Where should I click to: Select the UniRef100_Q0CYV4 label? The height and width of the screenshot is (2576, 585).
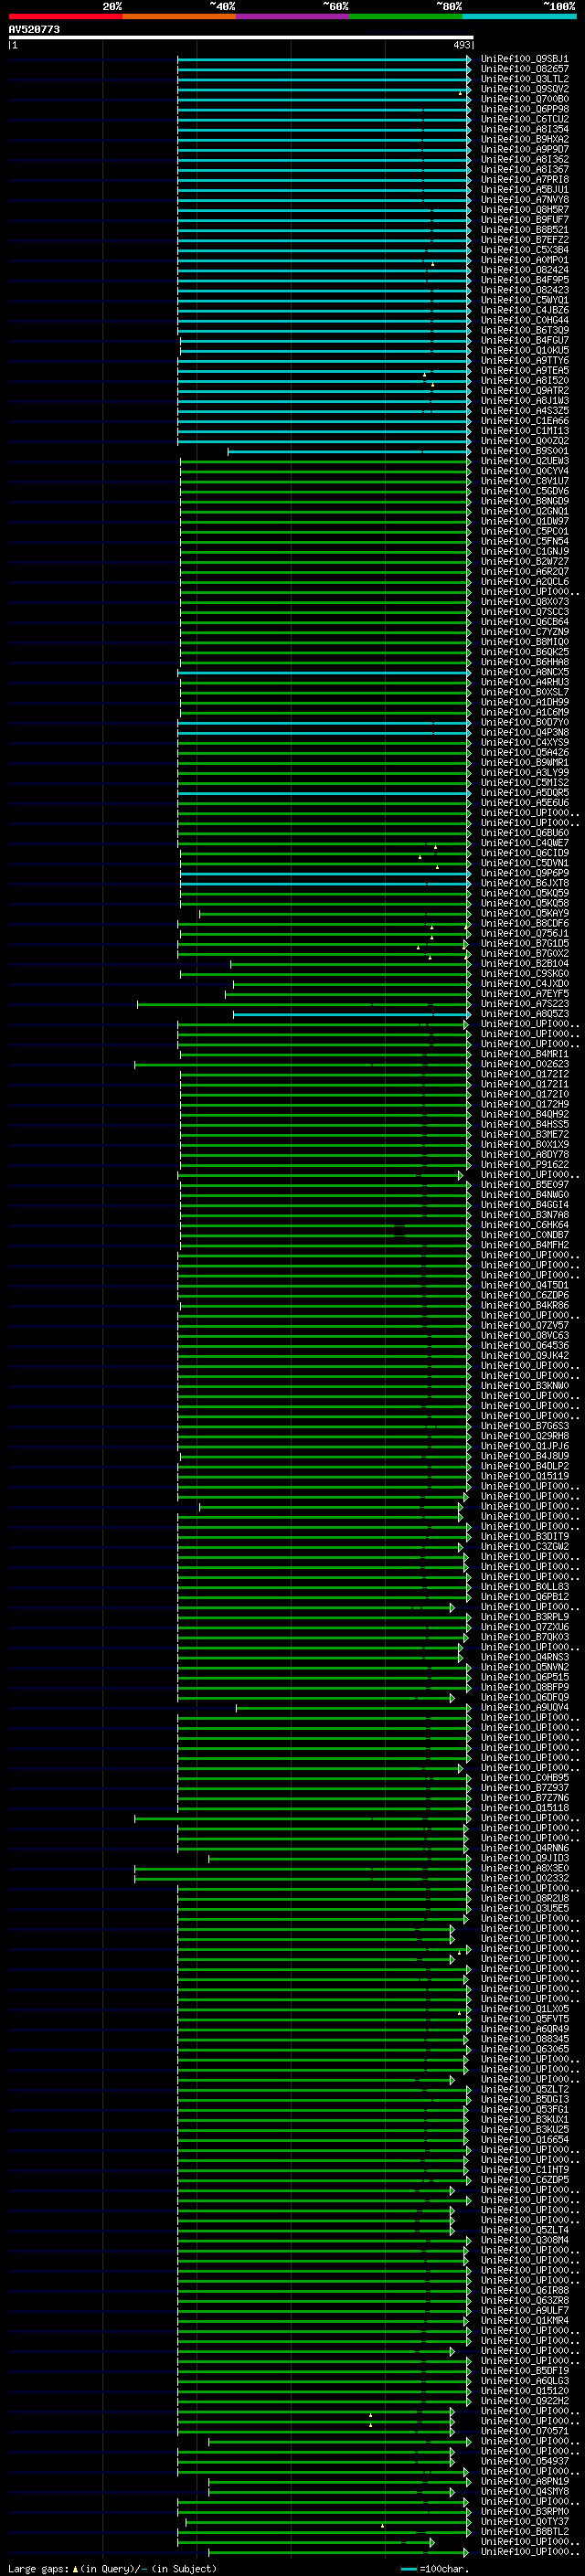tap(525, 471)
